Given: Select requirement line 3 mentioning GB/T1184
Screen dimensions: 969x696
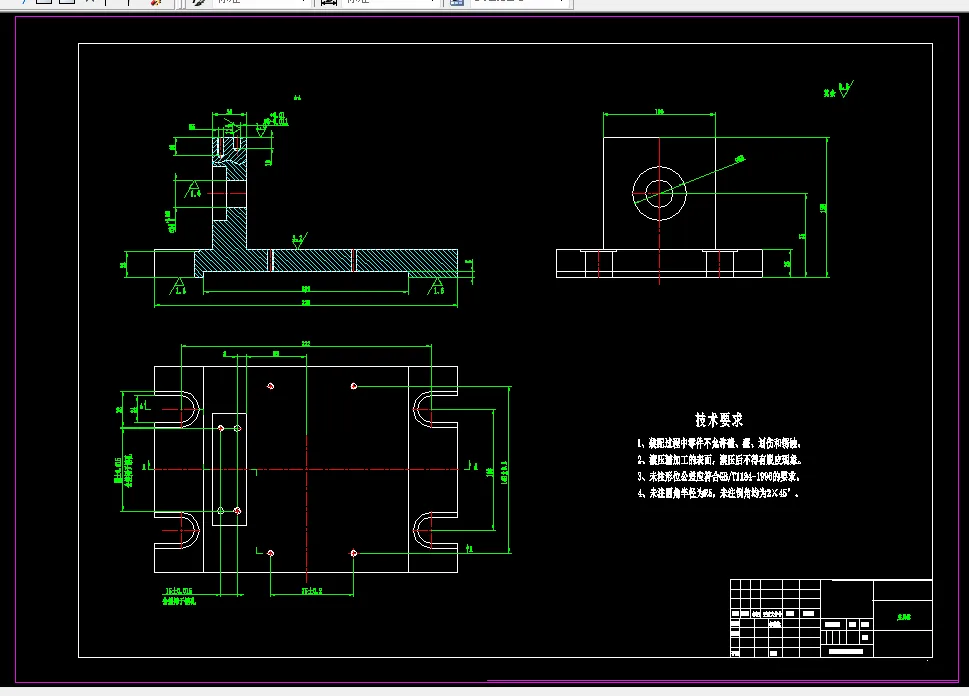Looking at the screenshot, I should 719,477.
